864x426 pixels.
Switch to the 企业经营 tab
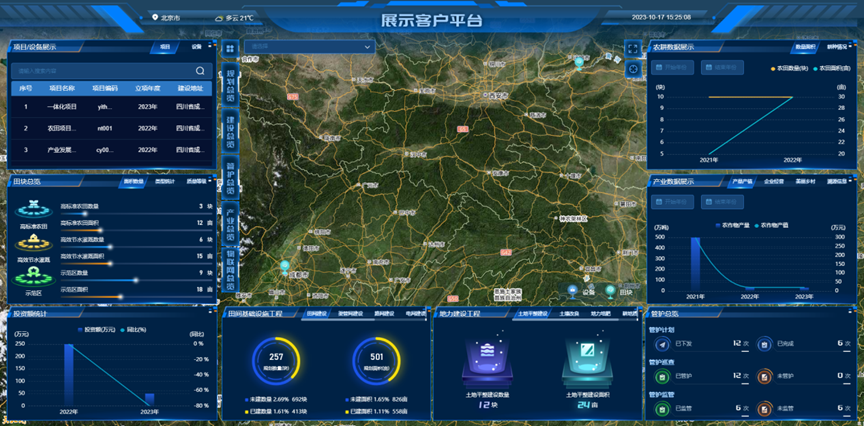(774, 181)
